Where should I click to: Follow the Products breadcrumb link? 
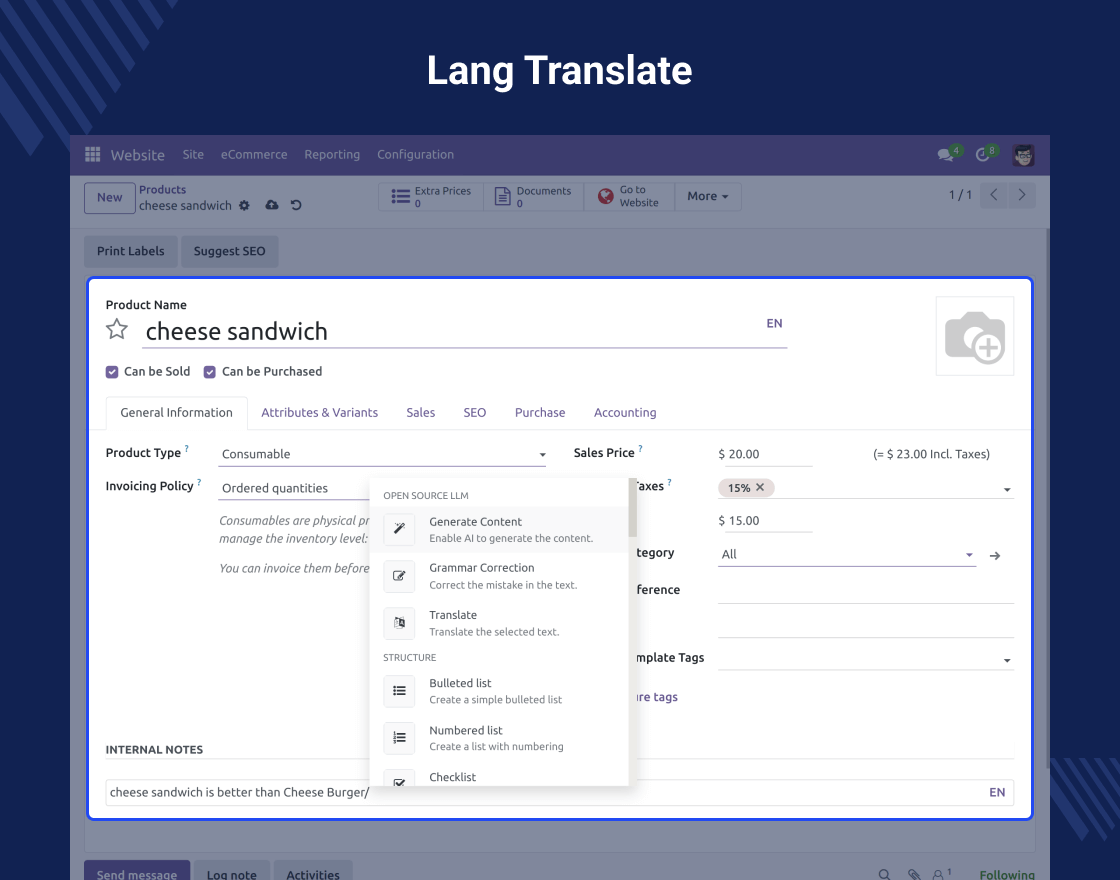click(162, 189)
